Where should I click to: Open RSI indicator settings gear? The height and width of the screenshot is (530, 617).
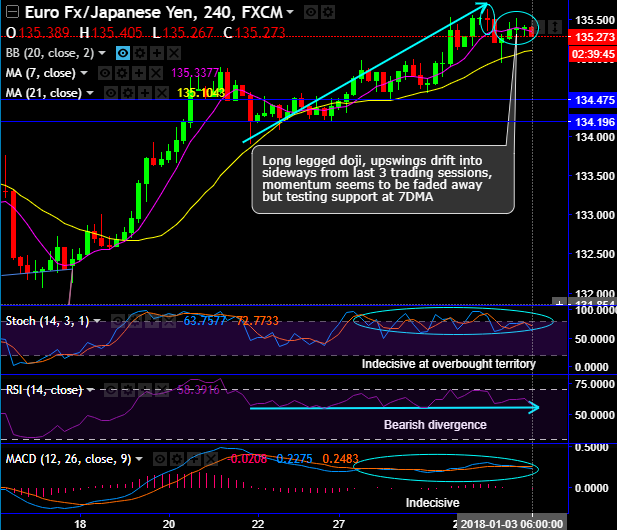point(128,390)
